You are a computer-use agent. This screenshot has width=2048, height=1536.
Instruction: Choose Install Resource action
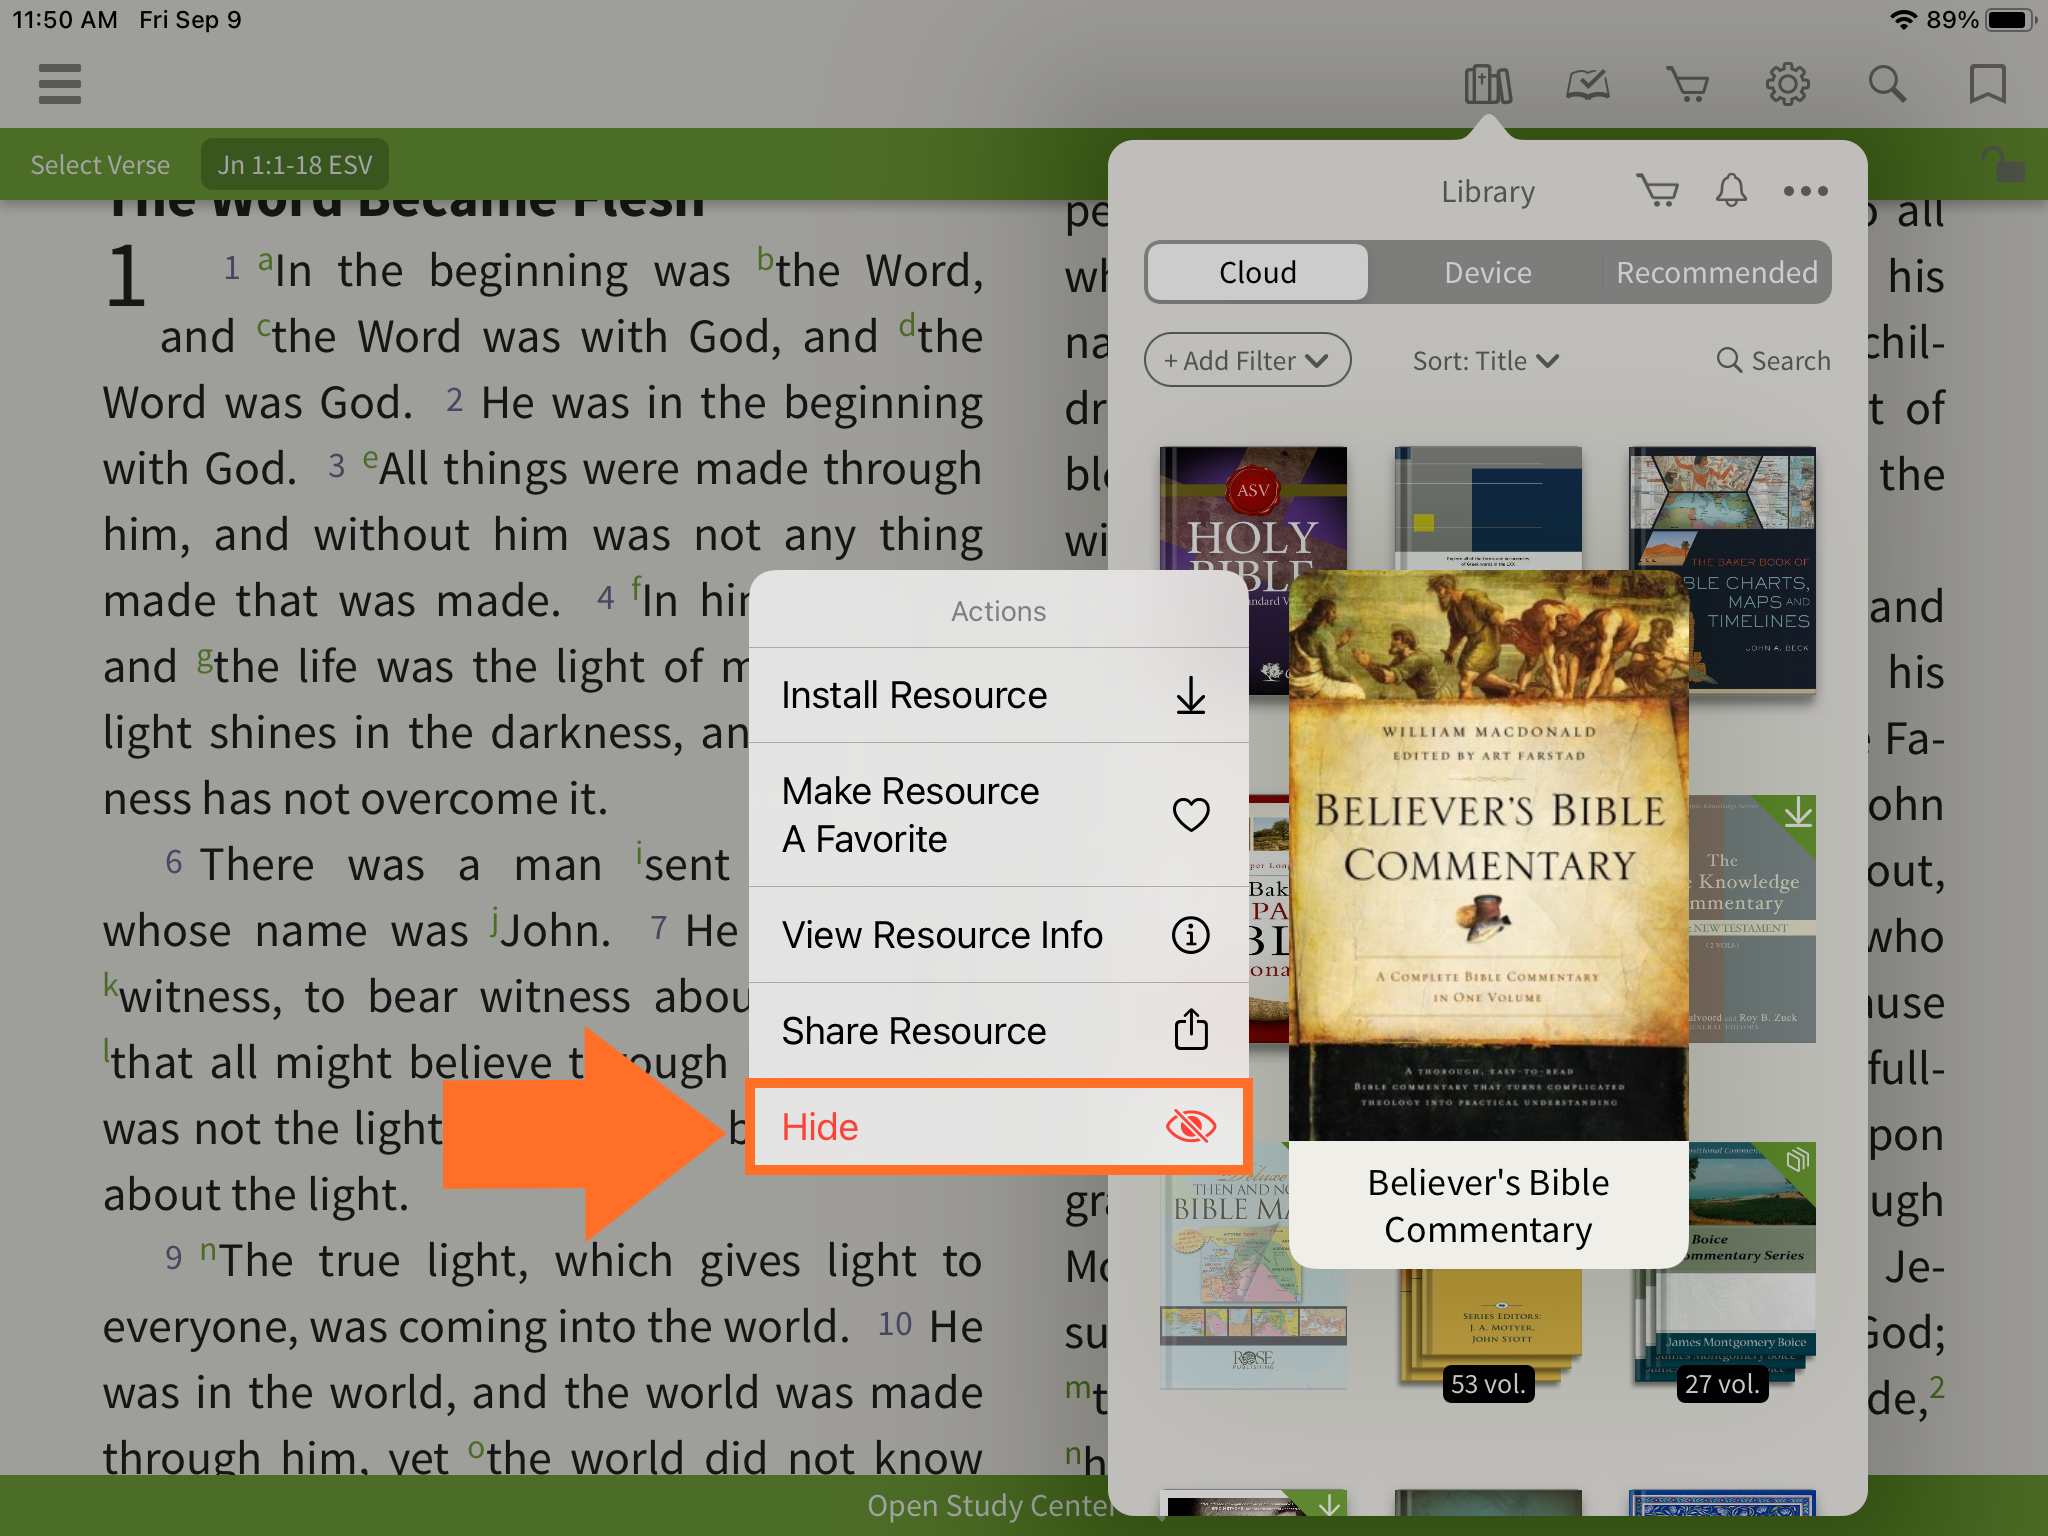coord(998,695)
